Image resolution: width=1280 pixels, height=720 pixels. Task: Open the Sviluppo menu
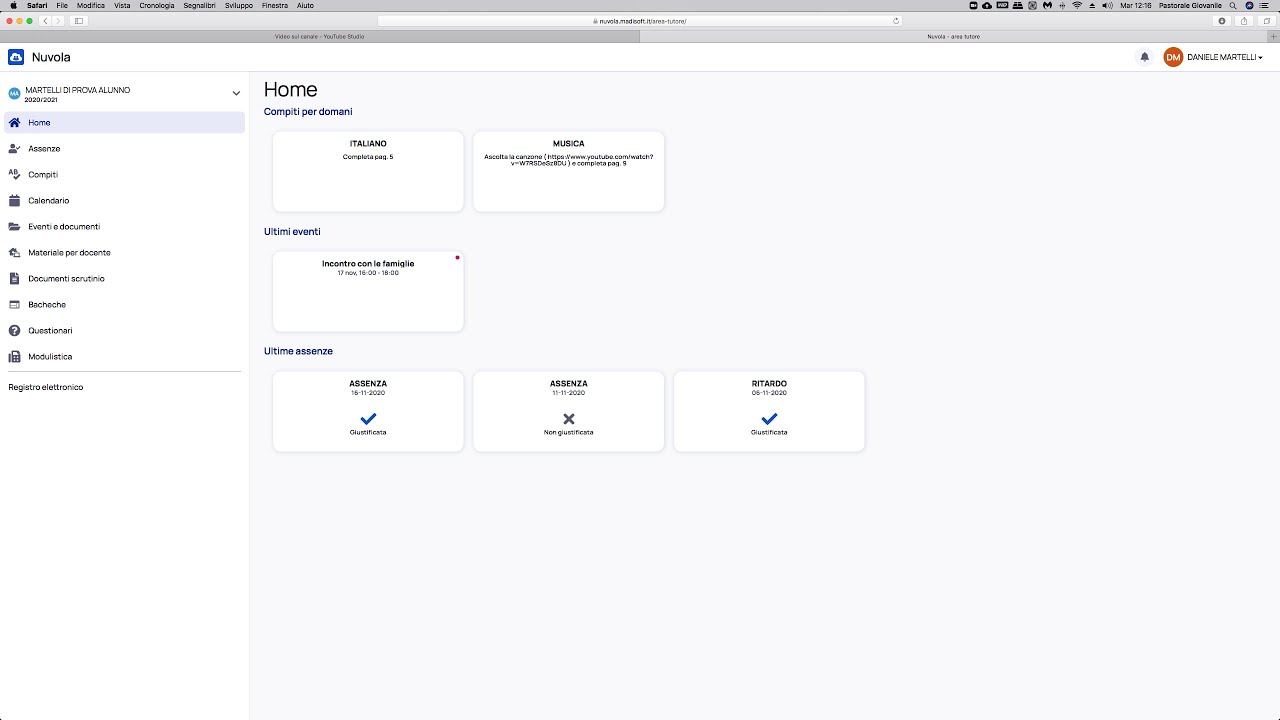pyautogui.click(x=239, y=5)
